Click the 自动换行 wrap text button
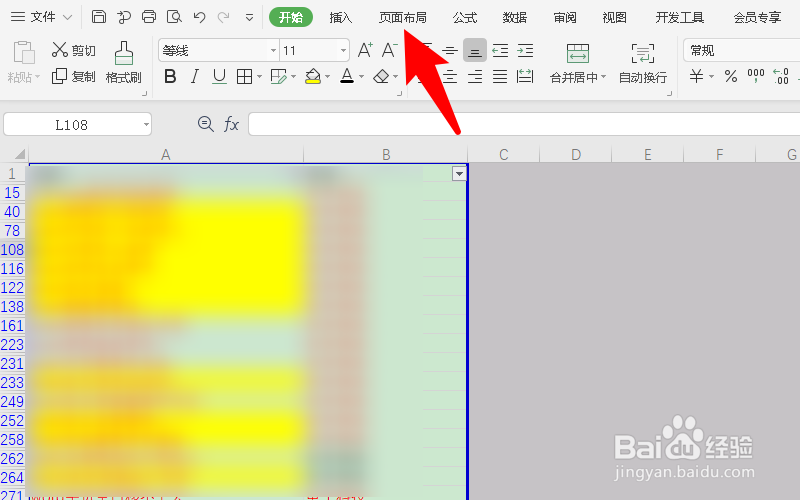800x500 pixels. click(x=643, y=63)
